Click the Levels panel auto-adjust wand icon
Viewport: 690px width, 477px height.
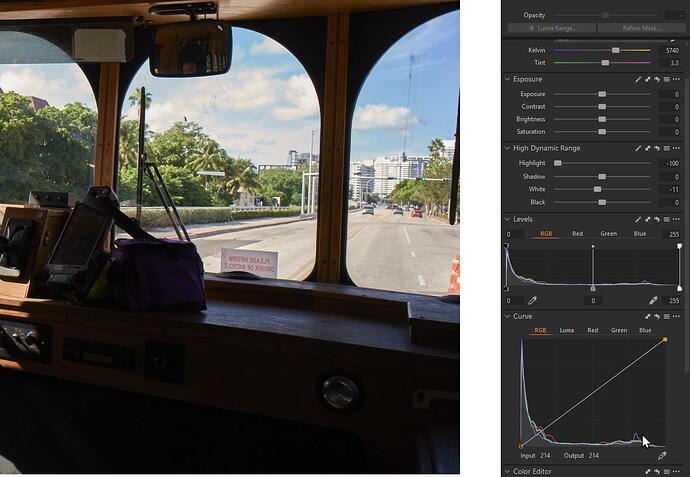(x=638, y=219)
